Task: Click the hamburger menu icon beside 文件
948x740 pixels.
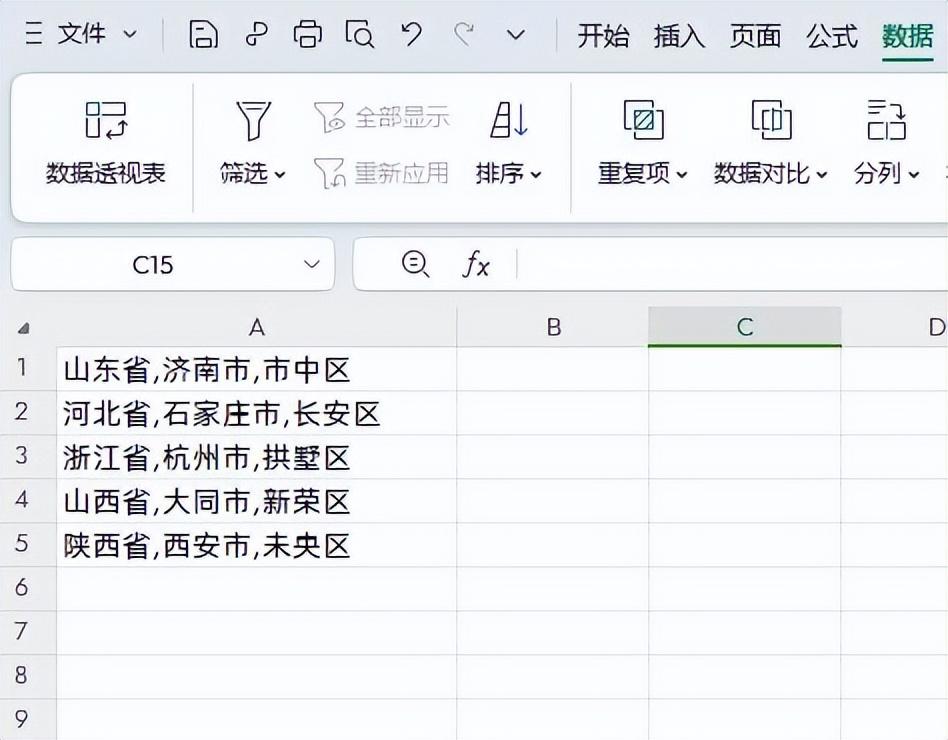Action: click(34, 34)
